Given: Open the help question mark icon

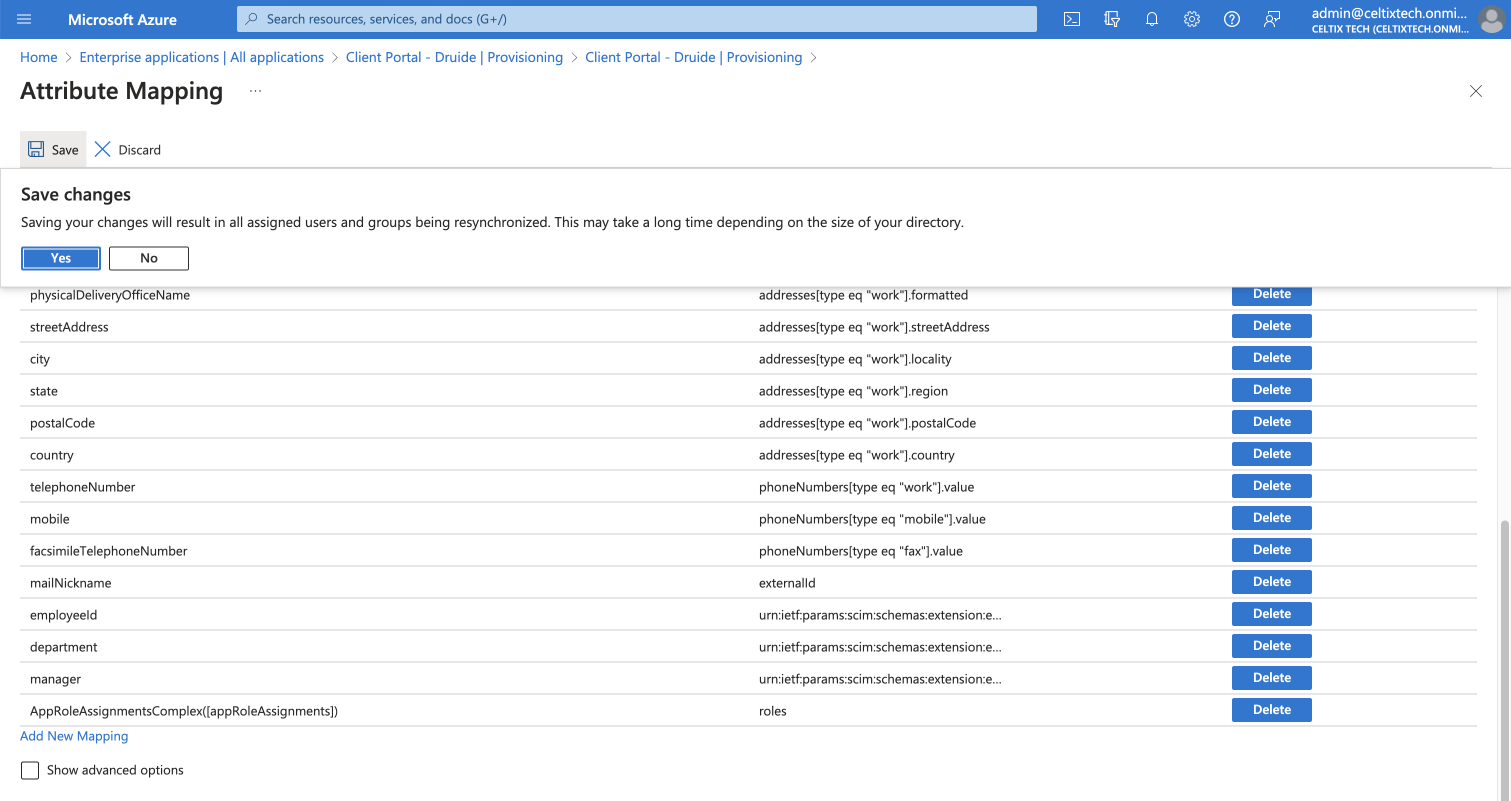Looking at the screenshot, I should (x=1232, y=19).
